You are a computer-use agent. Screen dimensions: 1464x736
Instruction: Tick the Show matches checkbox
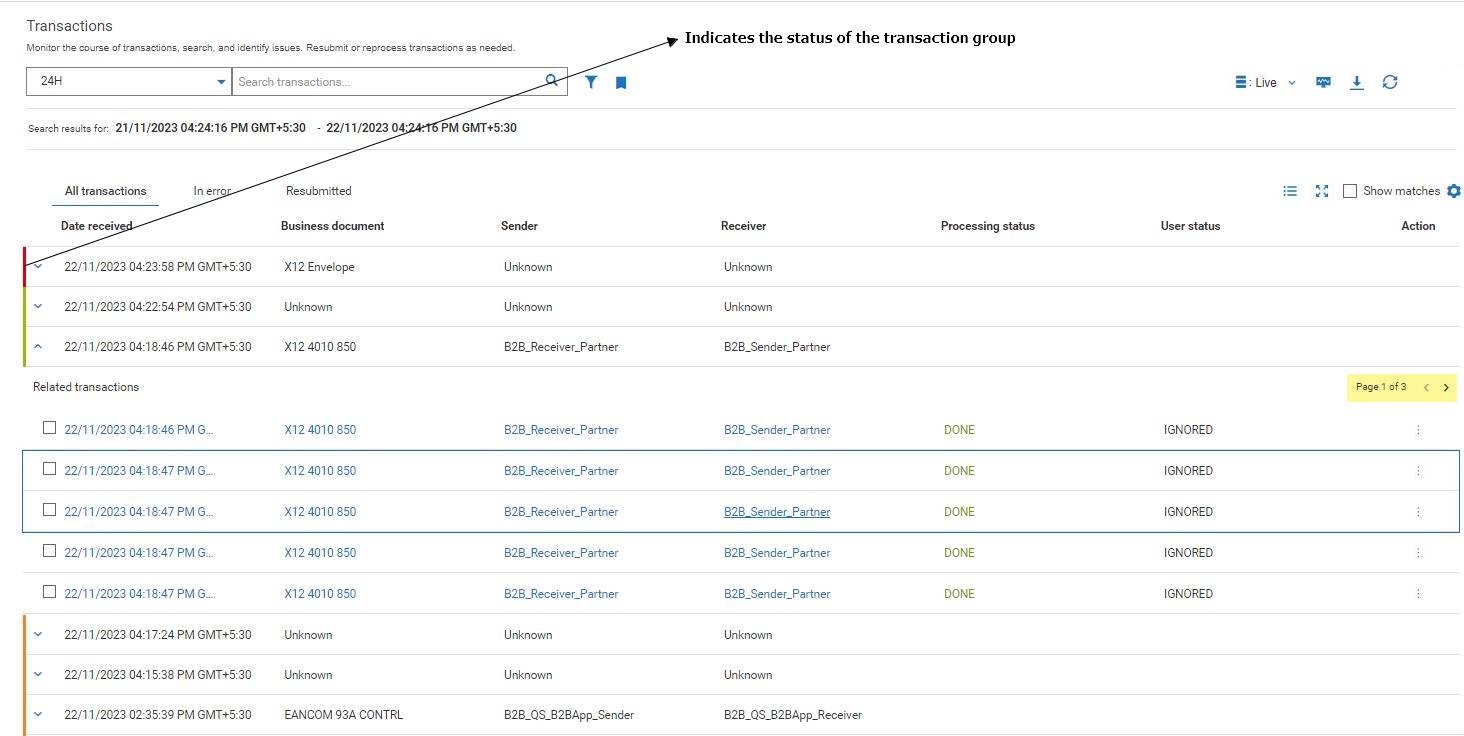[x=1350, y=191]
